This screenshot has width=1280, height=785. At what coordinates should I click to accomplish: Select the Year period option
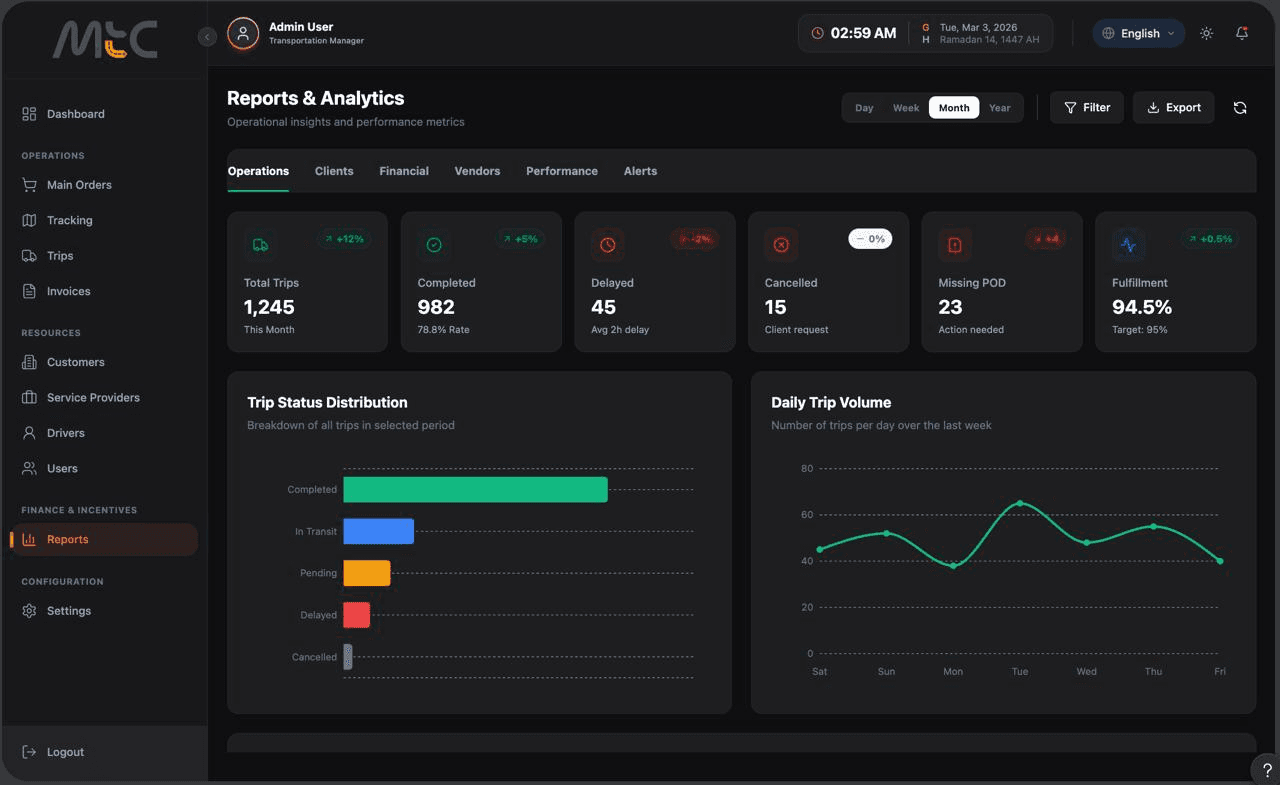(x=1000, y=108)
